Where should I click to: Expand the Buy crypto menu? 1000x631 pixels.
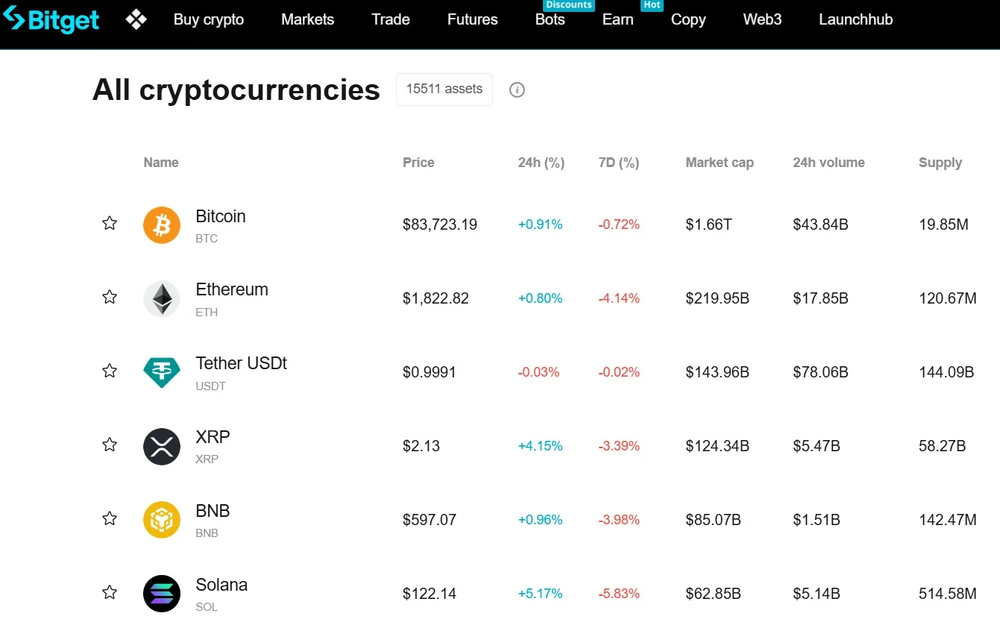click(208, 19)
